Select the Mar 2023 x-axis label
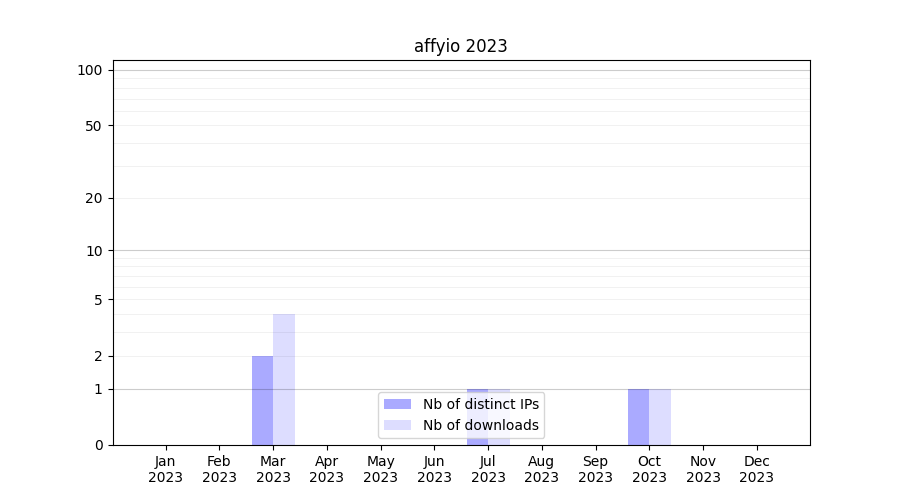This screenshot has width=900, height=500. point(273,469)
